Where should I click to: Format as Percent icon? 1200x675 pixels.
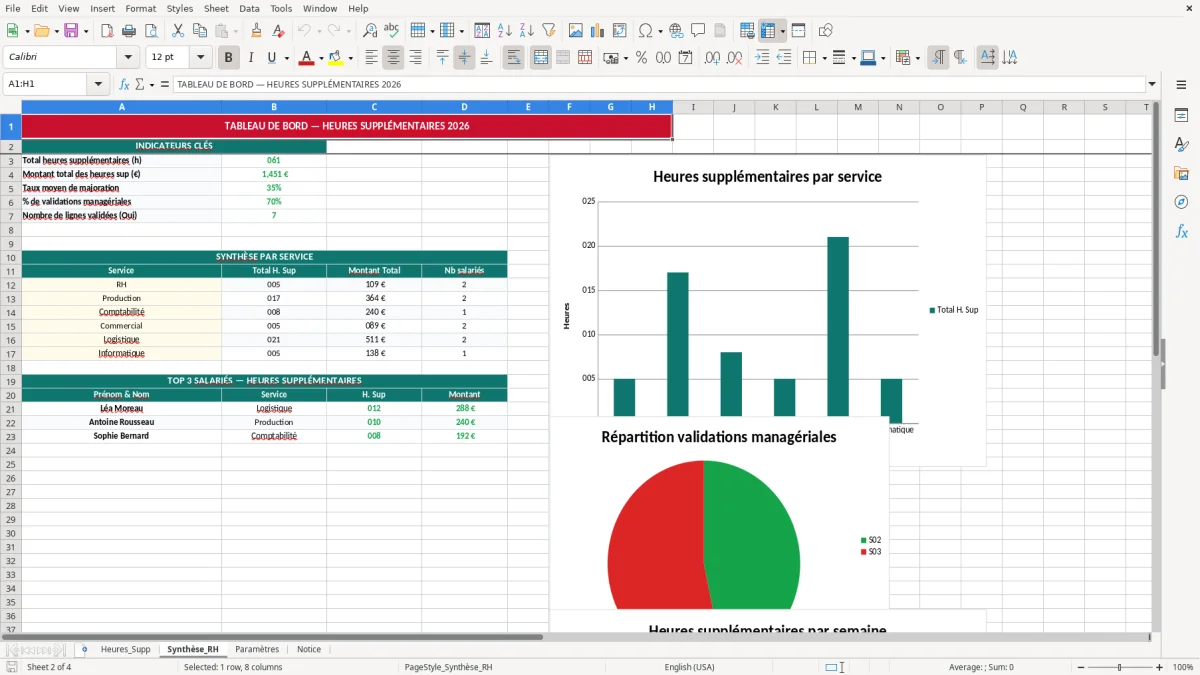pyautogui.click(x=641, y=58)
